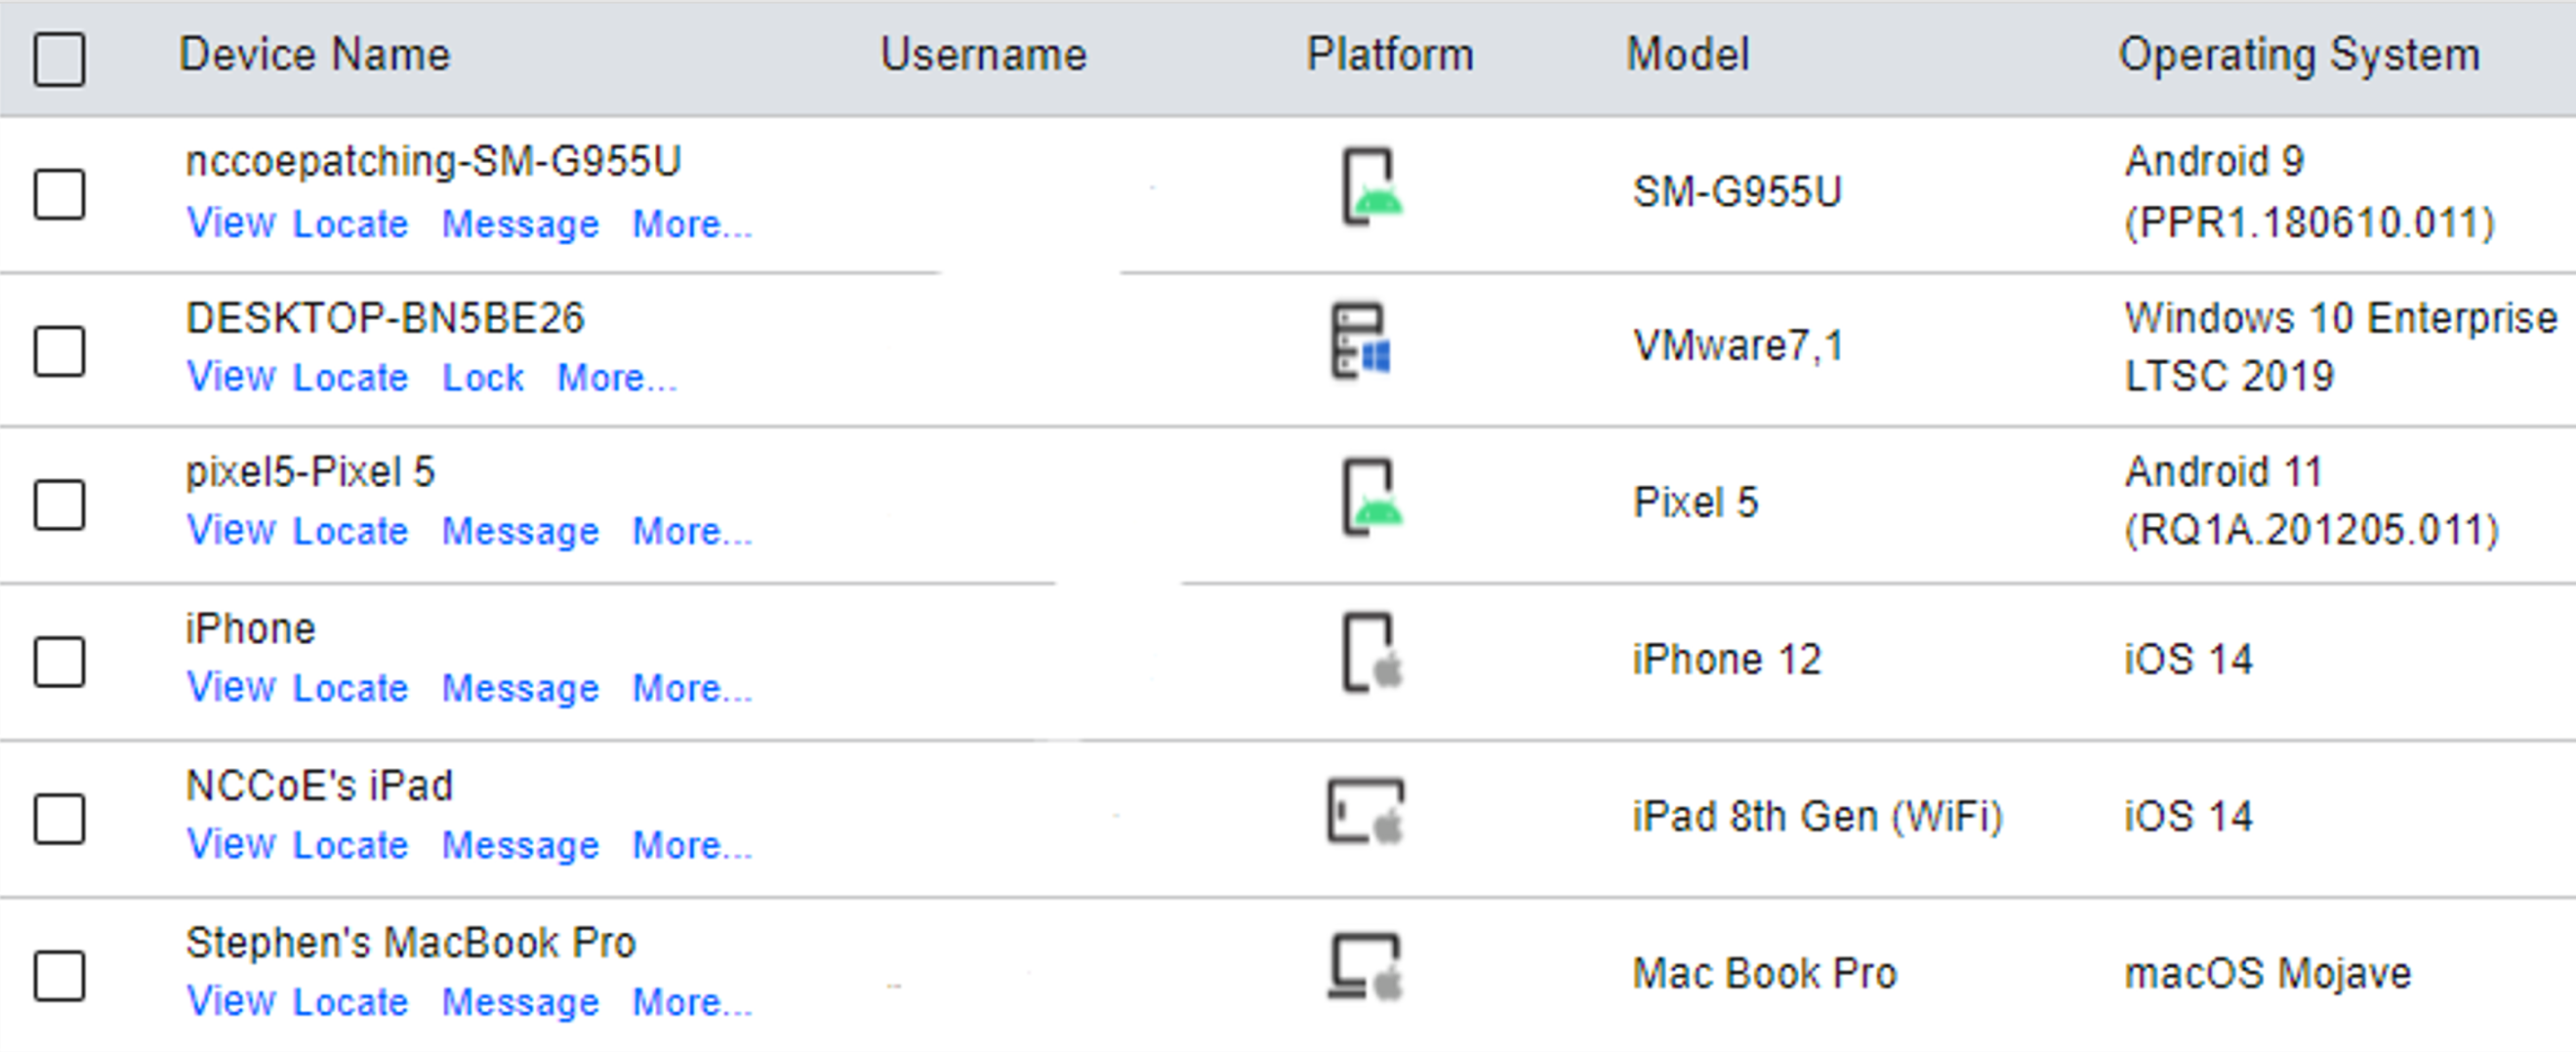
Task: Click Mac laptop icon for Stephen's MacBook Pro
Action: [1366, 967]
